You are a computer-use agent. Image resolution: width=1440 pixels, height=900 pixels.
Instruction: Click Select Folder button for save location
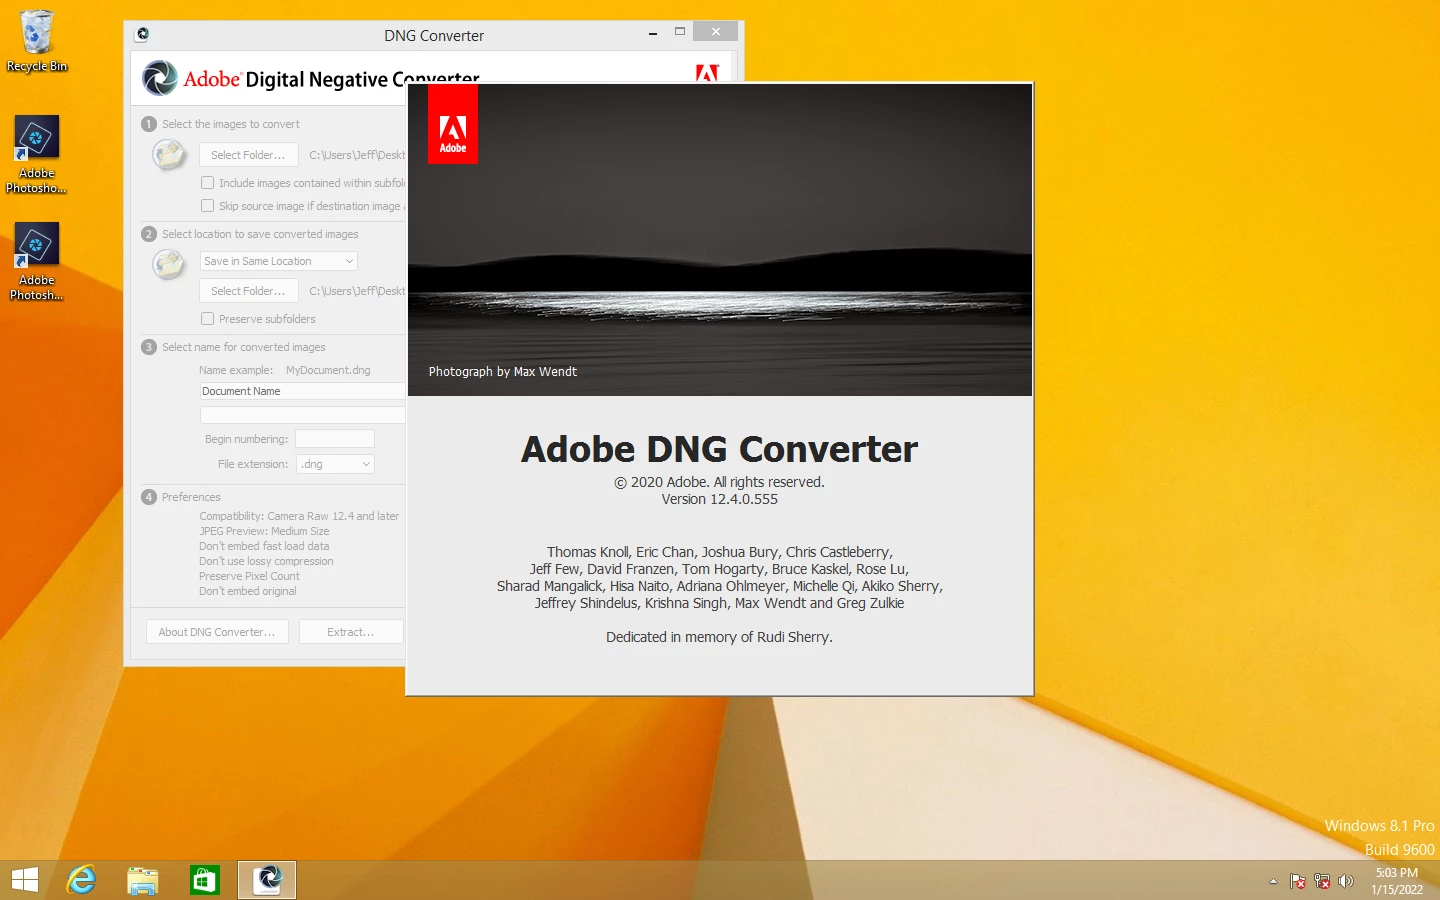(248, 291)
